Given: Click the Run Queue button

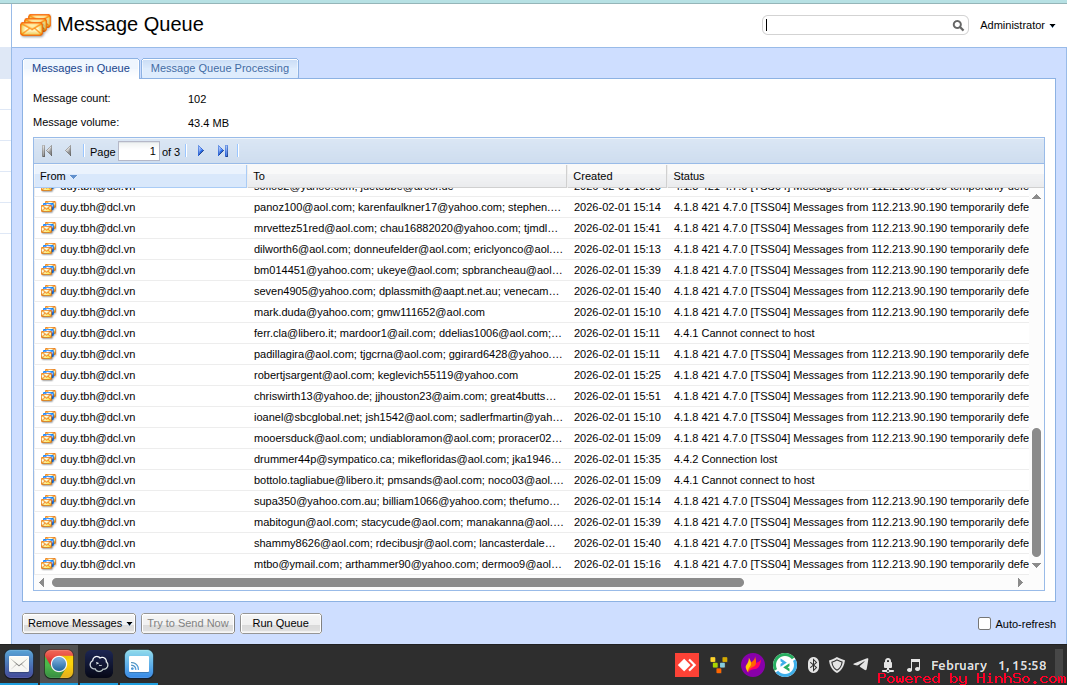Looking at the screenshot, I should [281, 623].
